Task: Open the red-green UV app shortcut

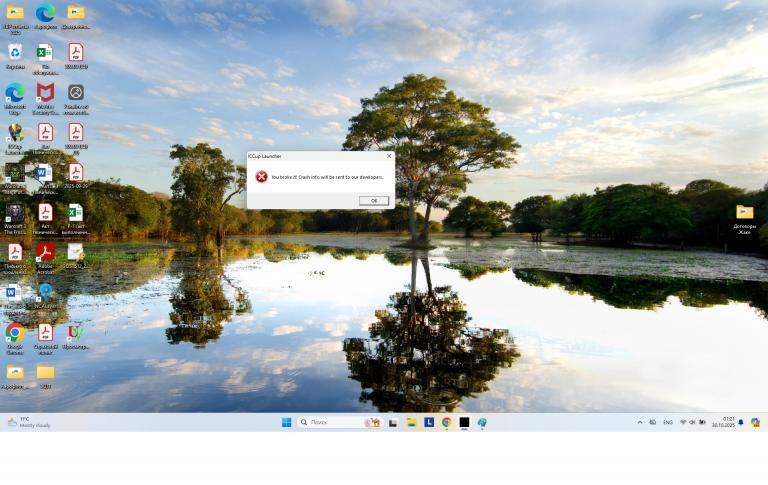Action: tap(75, 336)
